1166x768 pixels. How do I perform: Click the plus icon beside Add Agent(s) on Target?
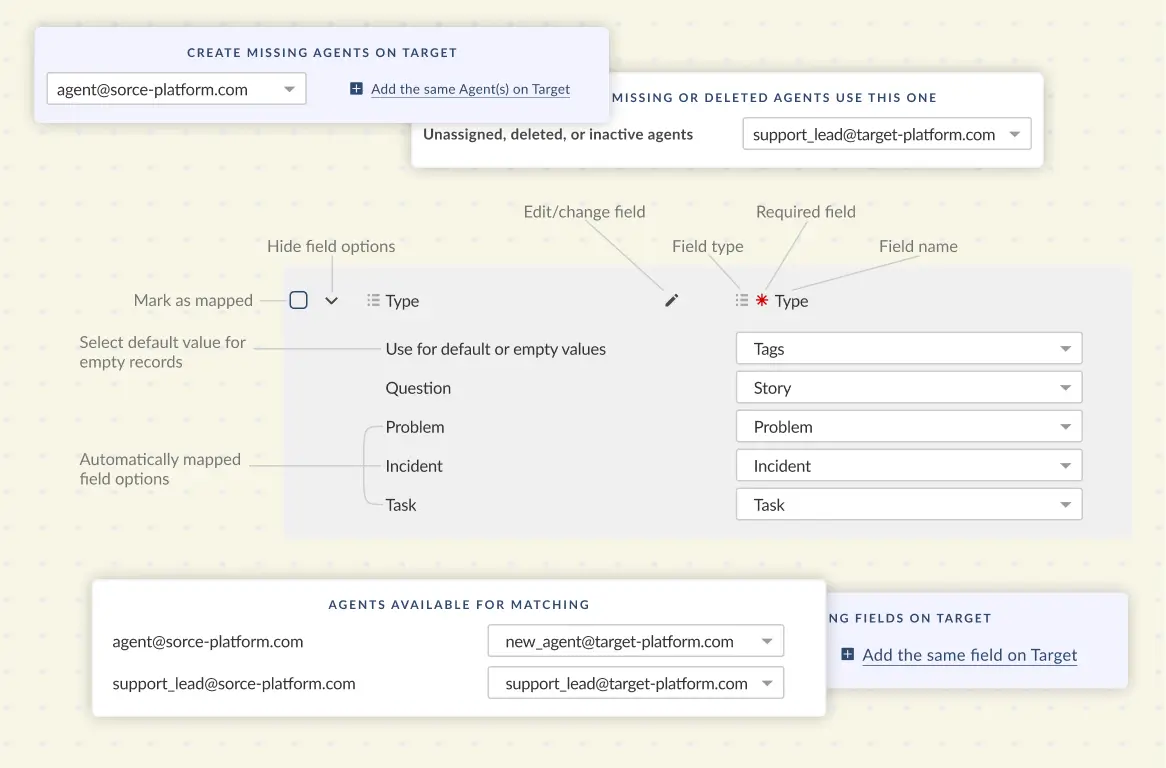coord(356,89)
